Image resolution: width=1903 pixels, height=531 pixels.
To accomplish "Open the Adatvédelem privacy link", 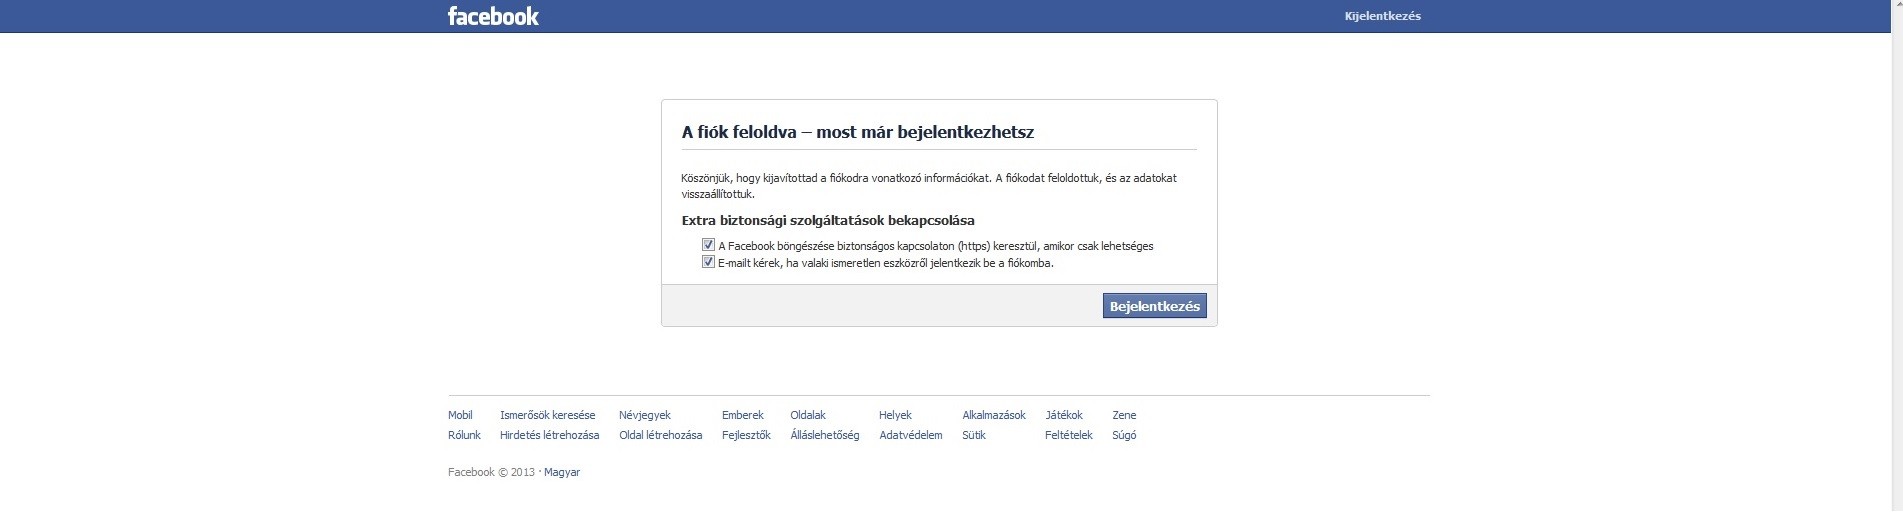I will click(910, 435).
